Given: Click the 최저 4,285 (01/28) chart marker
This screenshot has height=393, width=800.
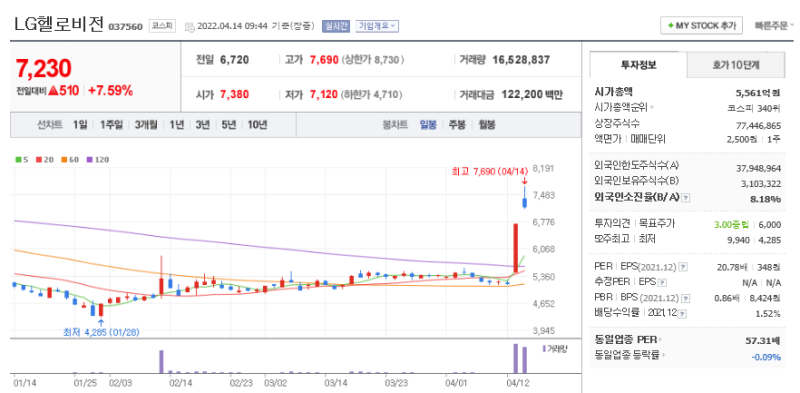Looking at the screenshot, I should 101,332.
